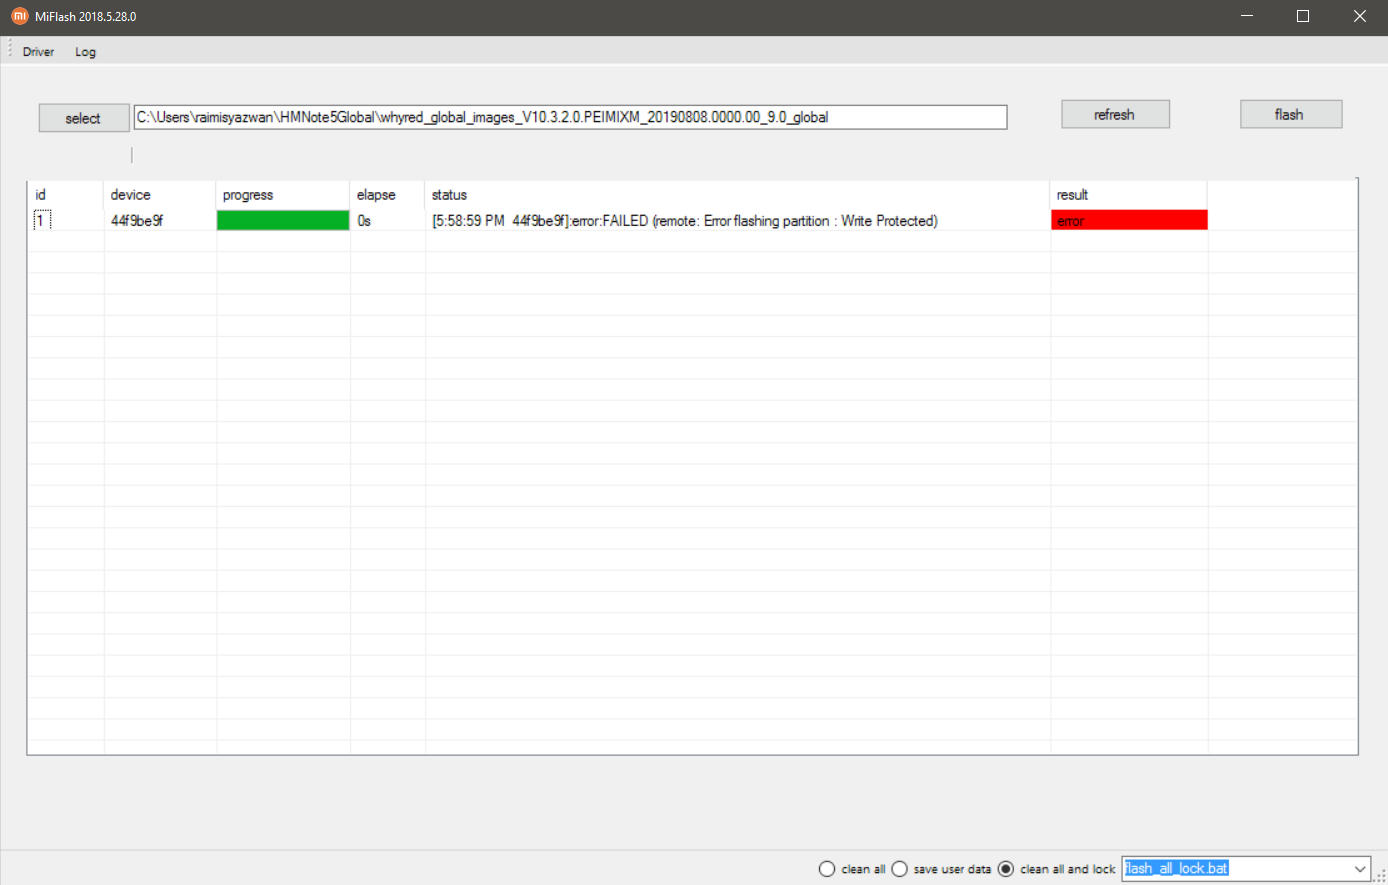1388x885 pixels.
Task: Click the toolbar grip handle beside Driver
Action: pyautogui.click(x=10, y=50)
